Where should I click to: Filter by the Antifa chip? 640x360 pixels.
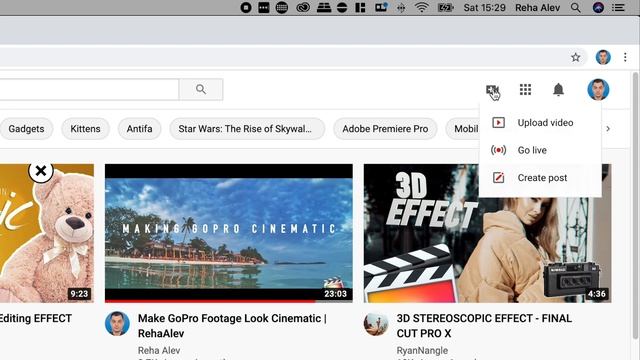(x=139, y=129)
